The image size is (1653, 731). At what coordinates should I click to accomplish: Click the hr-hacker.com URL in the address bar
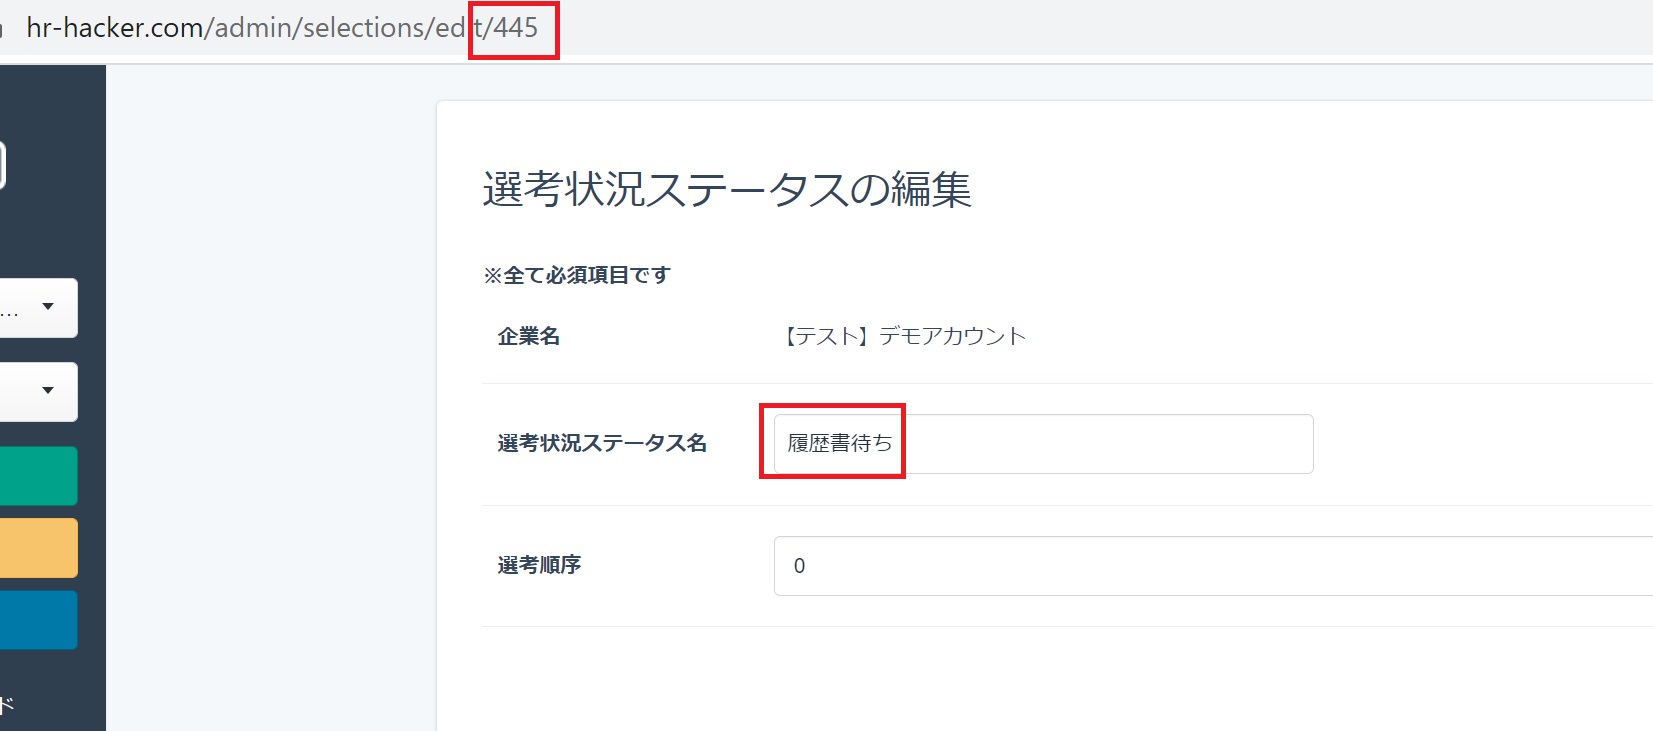(x=280, y=28)
